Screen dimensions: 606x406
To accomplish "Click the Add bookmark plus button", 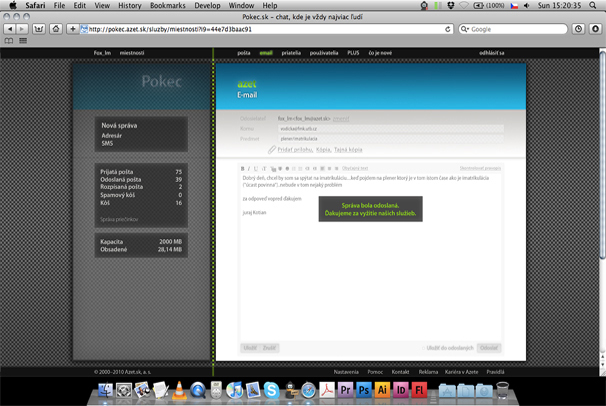I will (73, 29).
